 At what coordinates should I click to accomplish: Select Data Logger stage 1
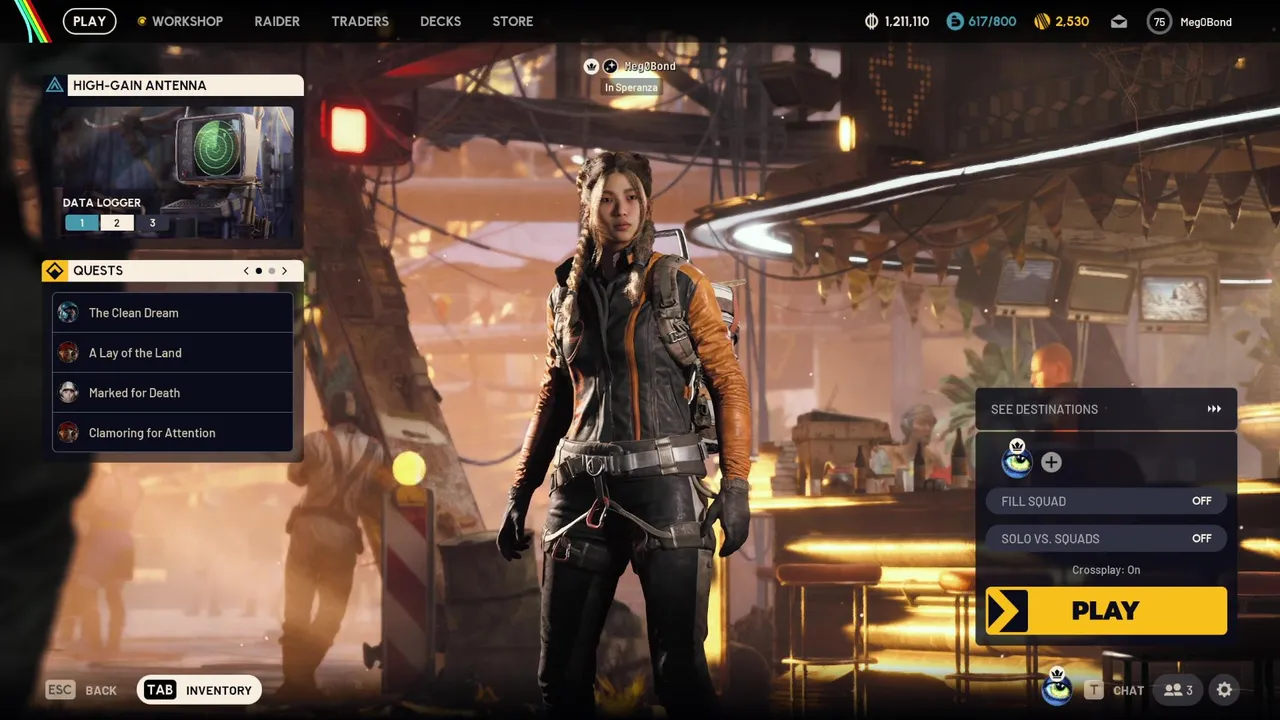(x=82, y=223)
